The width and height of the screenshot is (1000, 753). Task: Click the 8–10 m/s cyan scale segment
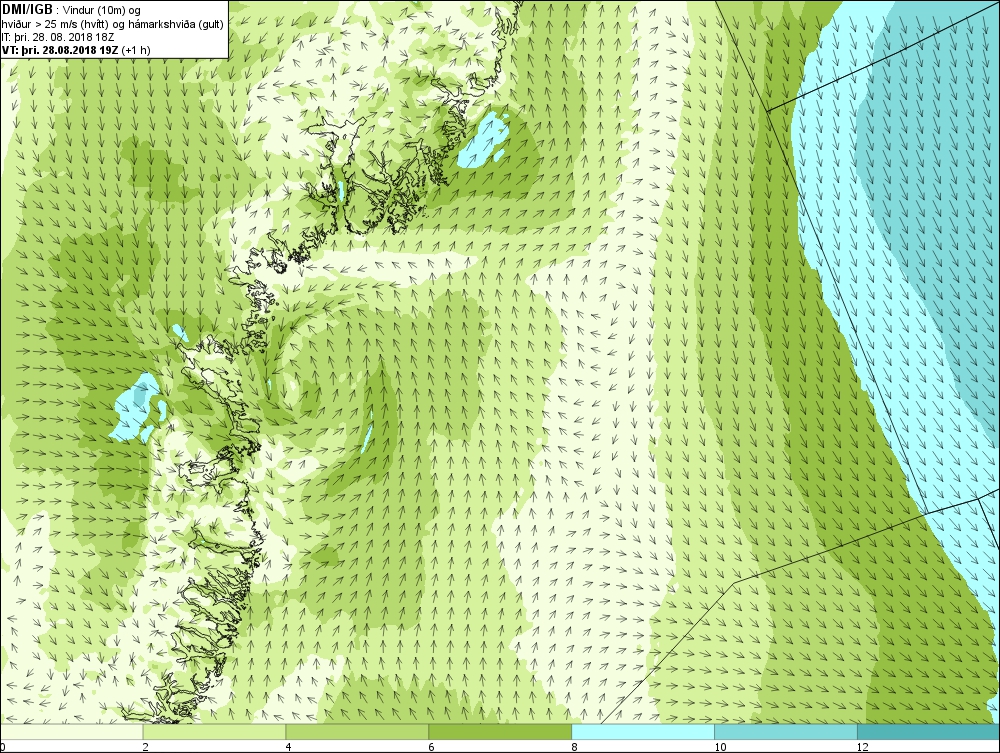643,731
